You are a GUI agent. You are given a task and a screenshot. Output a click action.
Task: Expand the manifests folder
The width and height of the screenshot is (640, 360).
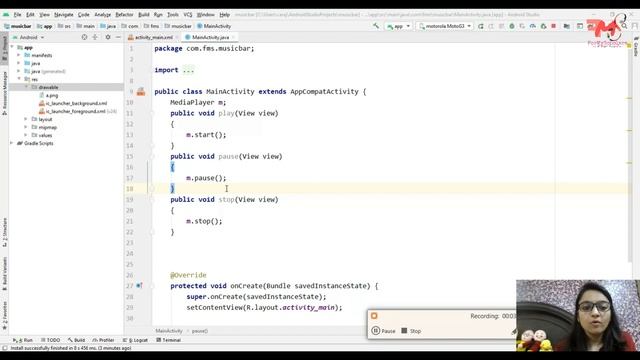(18, 55)
